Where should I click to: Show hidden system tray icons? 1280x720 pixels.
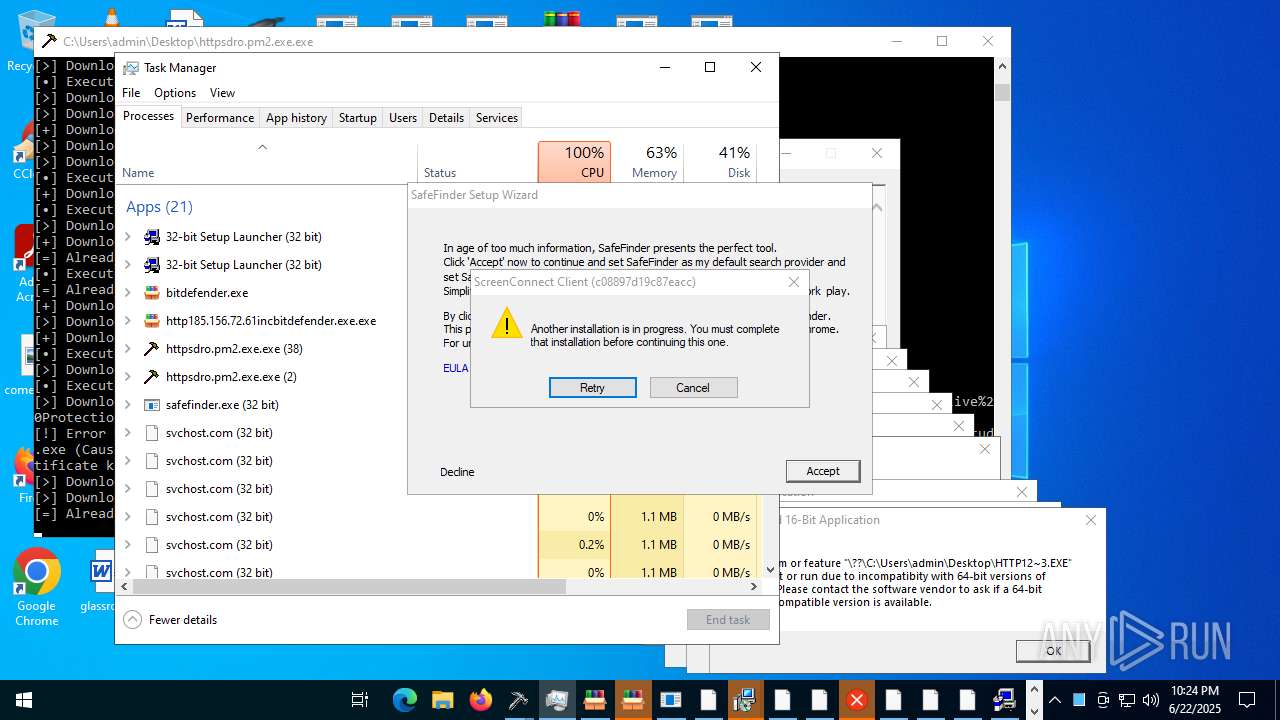pyautogui.click(x=1055, y=700)
